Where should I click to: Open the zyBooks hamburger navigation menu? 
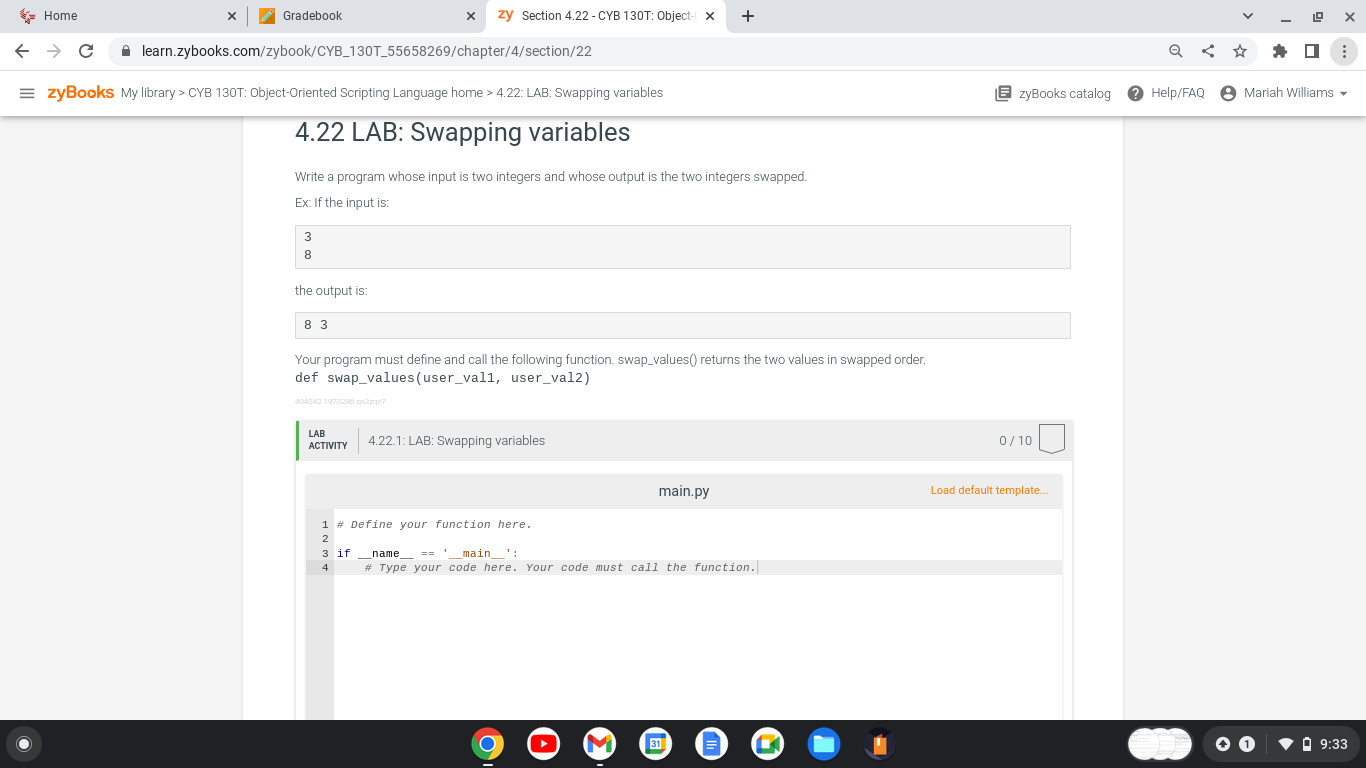click(27, 93)
